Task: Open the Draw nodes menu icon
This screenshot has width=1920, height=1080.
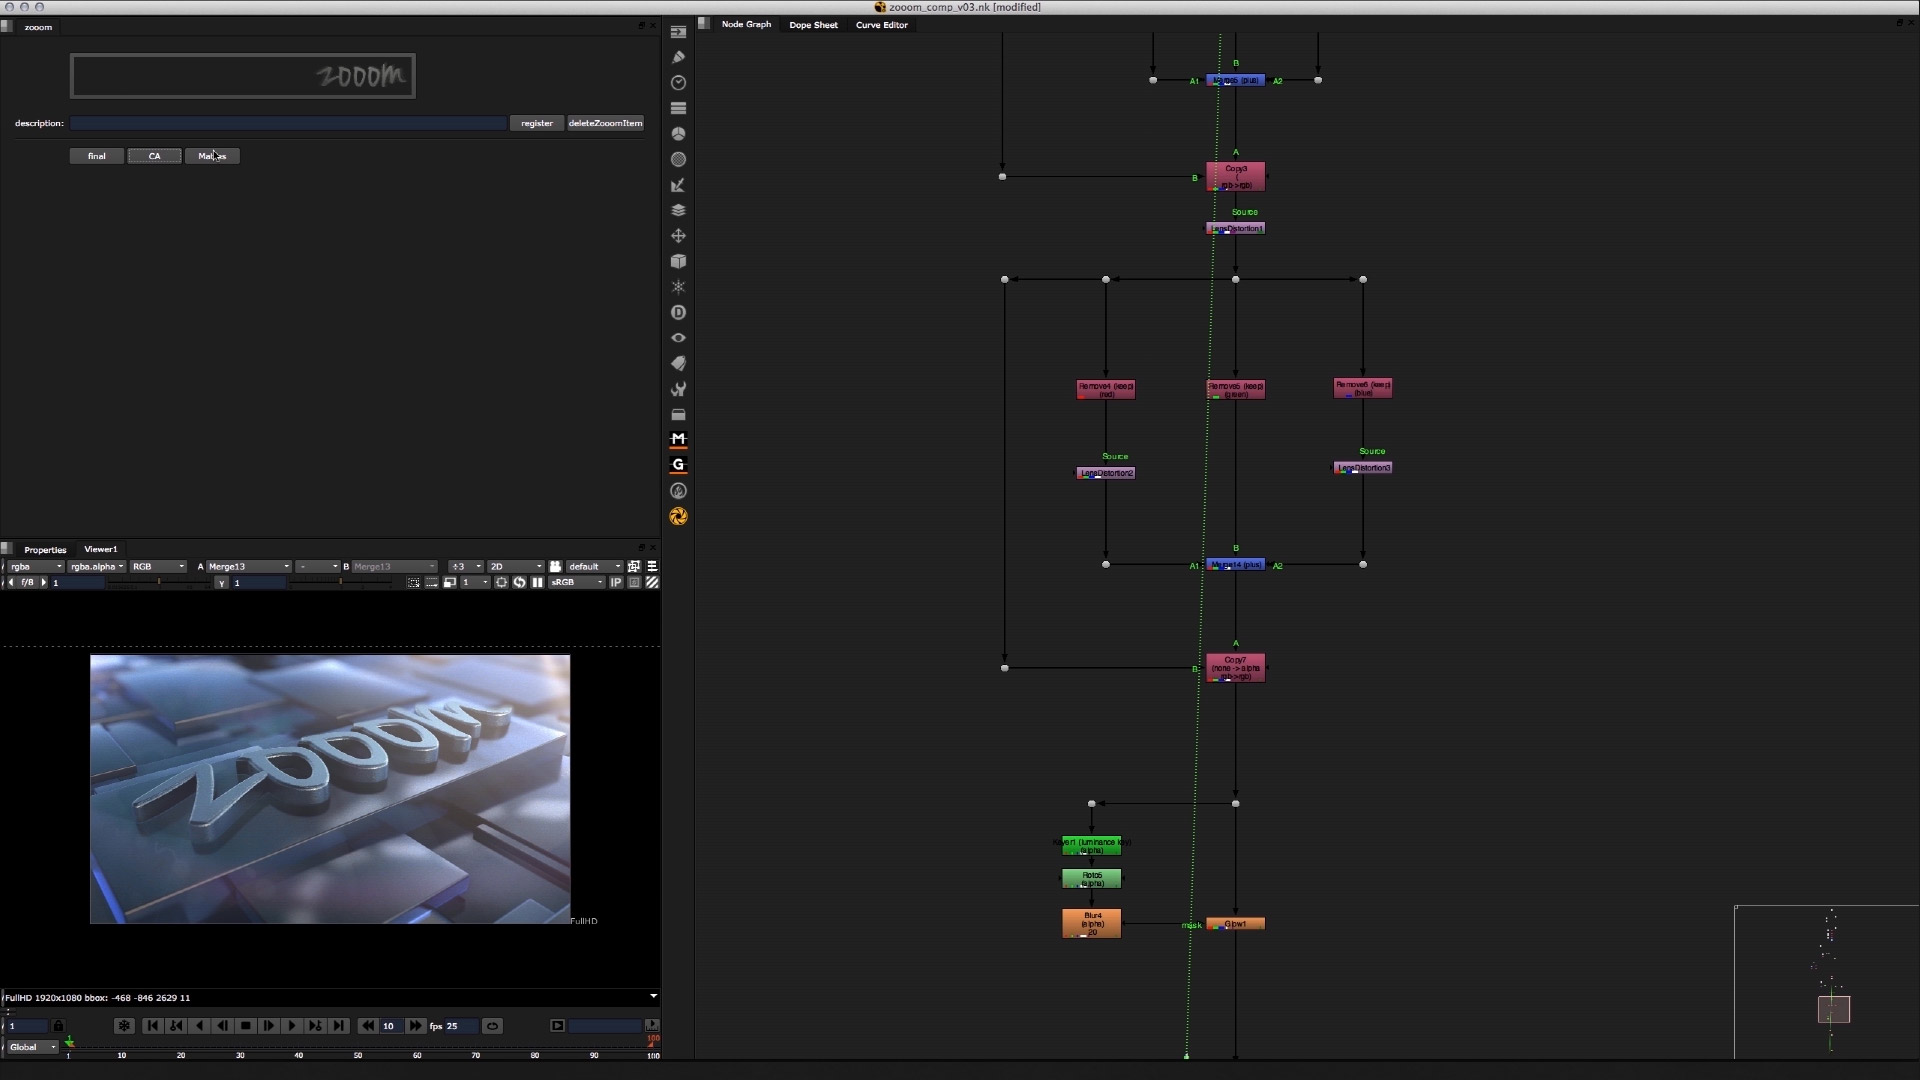Action: pyautogui.click(x=678, y=57)
